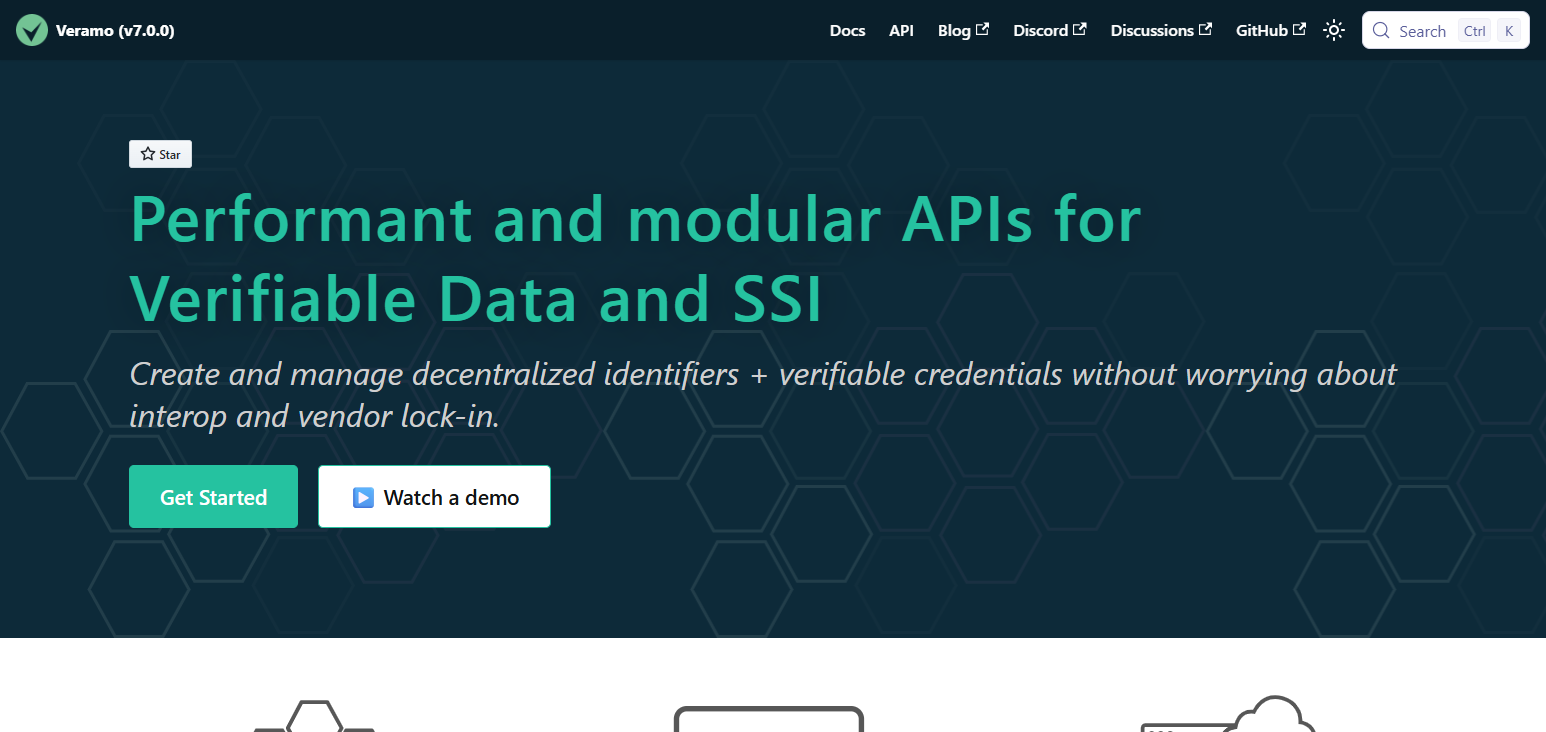Toggle dark and light mode sun icon
1546x732 pixels.
pyautogui.click(x=1334, y=30)
